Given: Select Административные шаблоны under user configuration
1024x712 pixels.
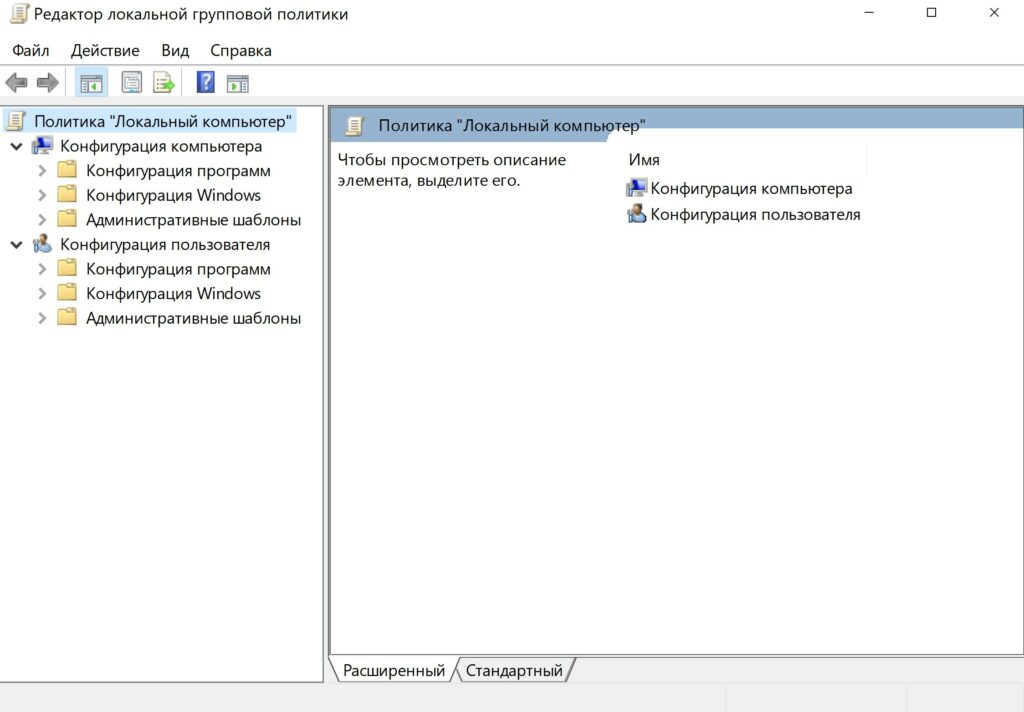Looking at the screenshot, I should (x=193, y=318).
